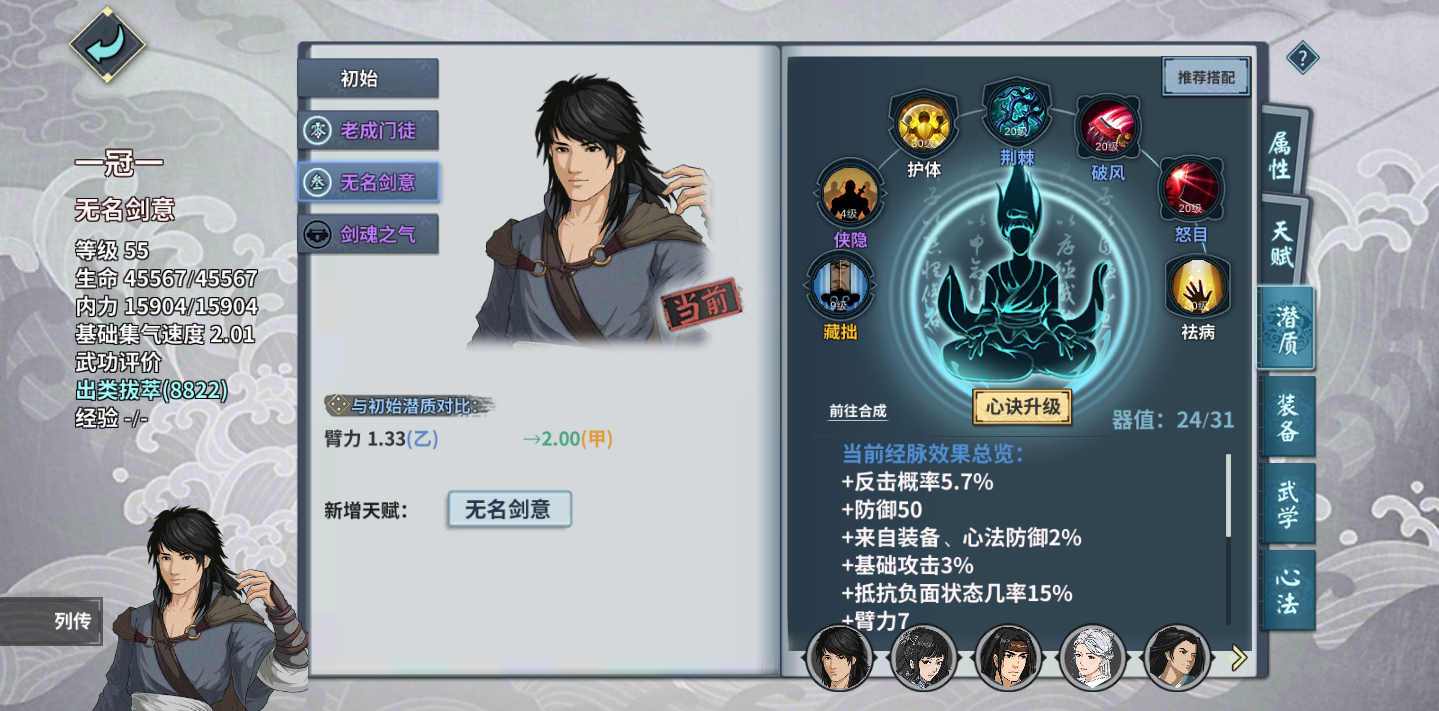Image resolution: width=1439 pixels, height=711 pixels.
Task: Open the help question mark icon
Action: pyautogui.click(x=1302, y=58)
